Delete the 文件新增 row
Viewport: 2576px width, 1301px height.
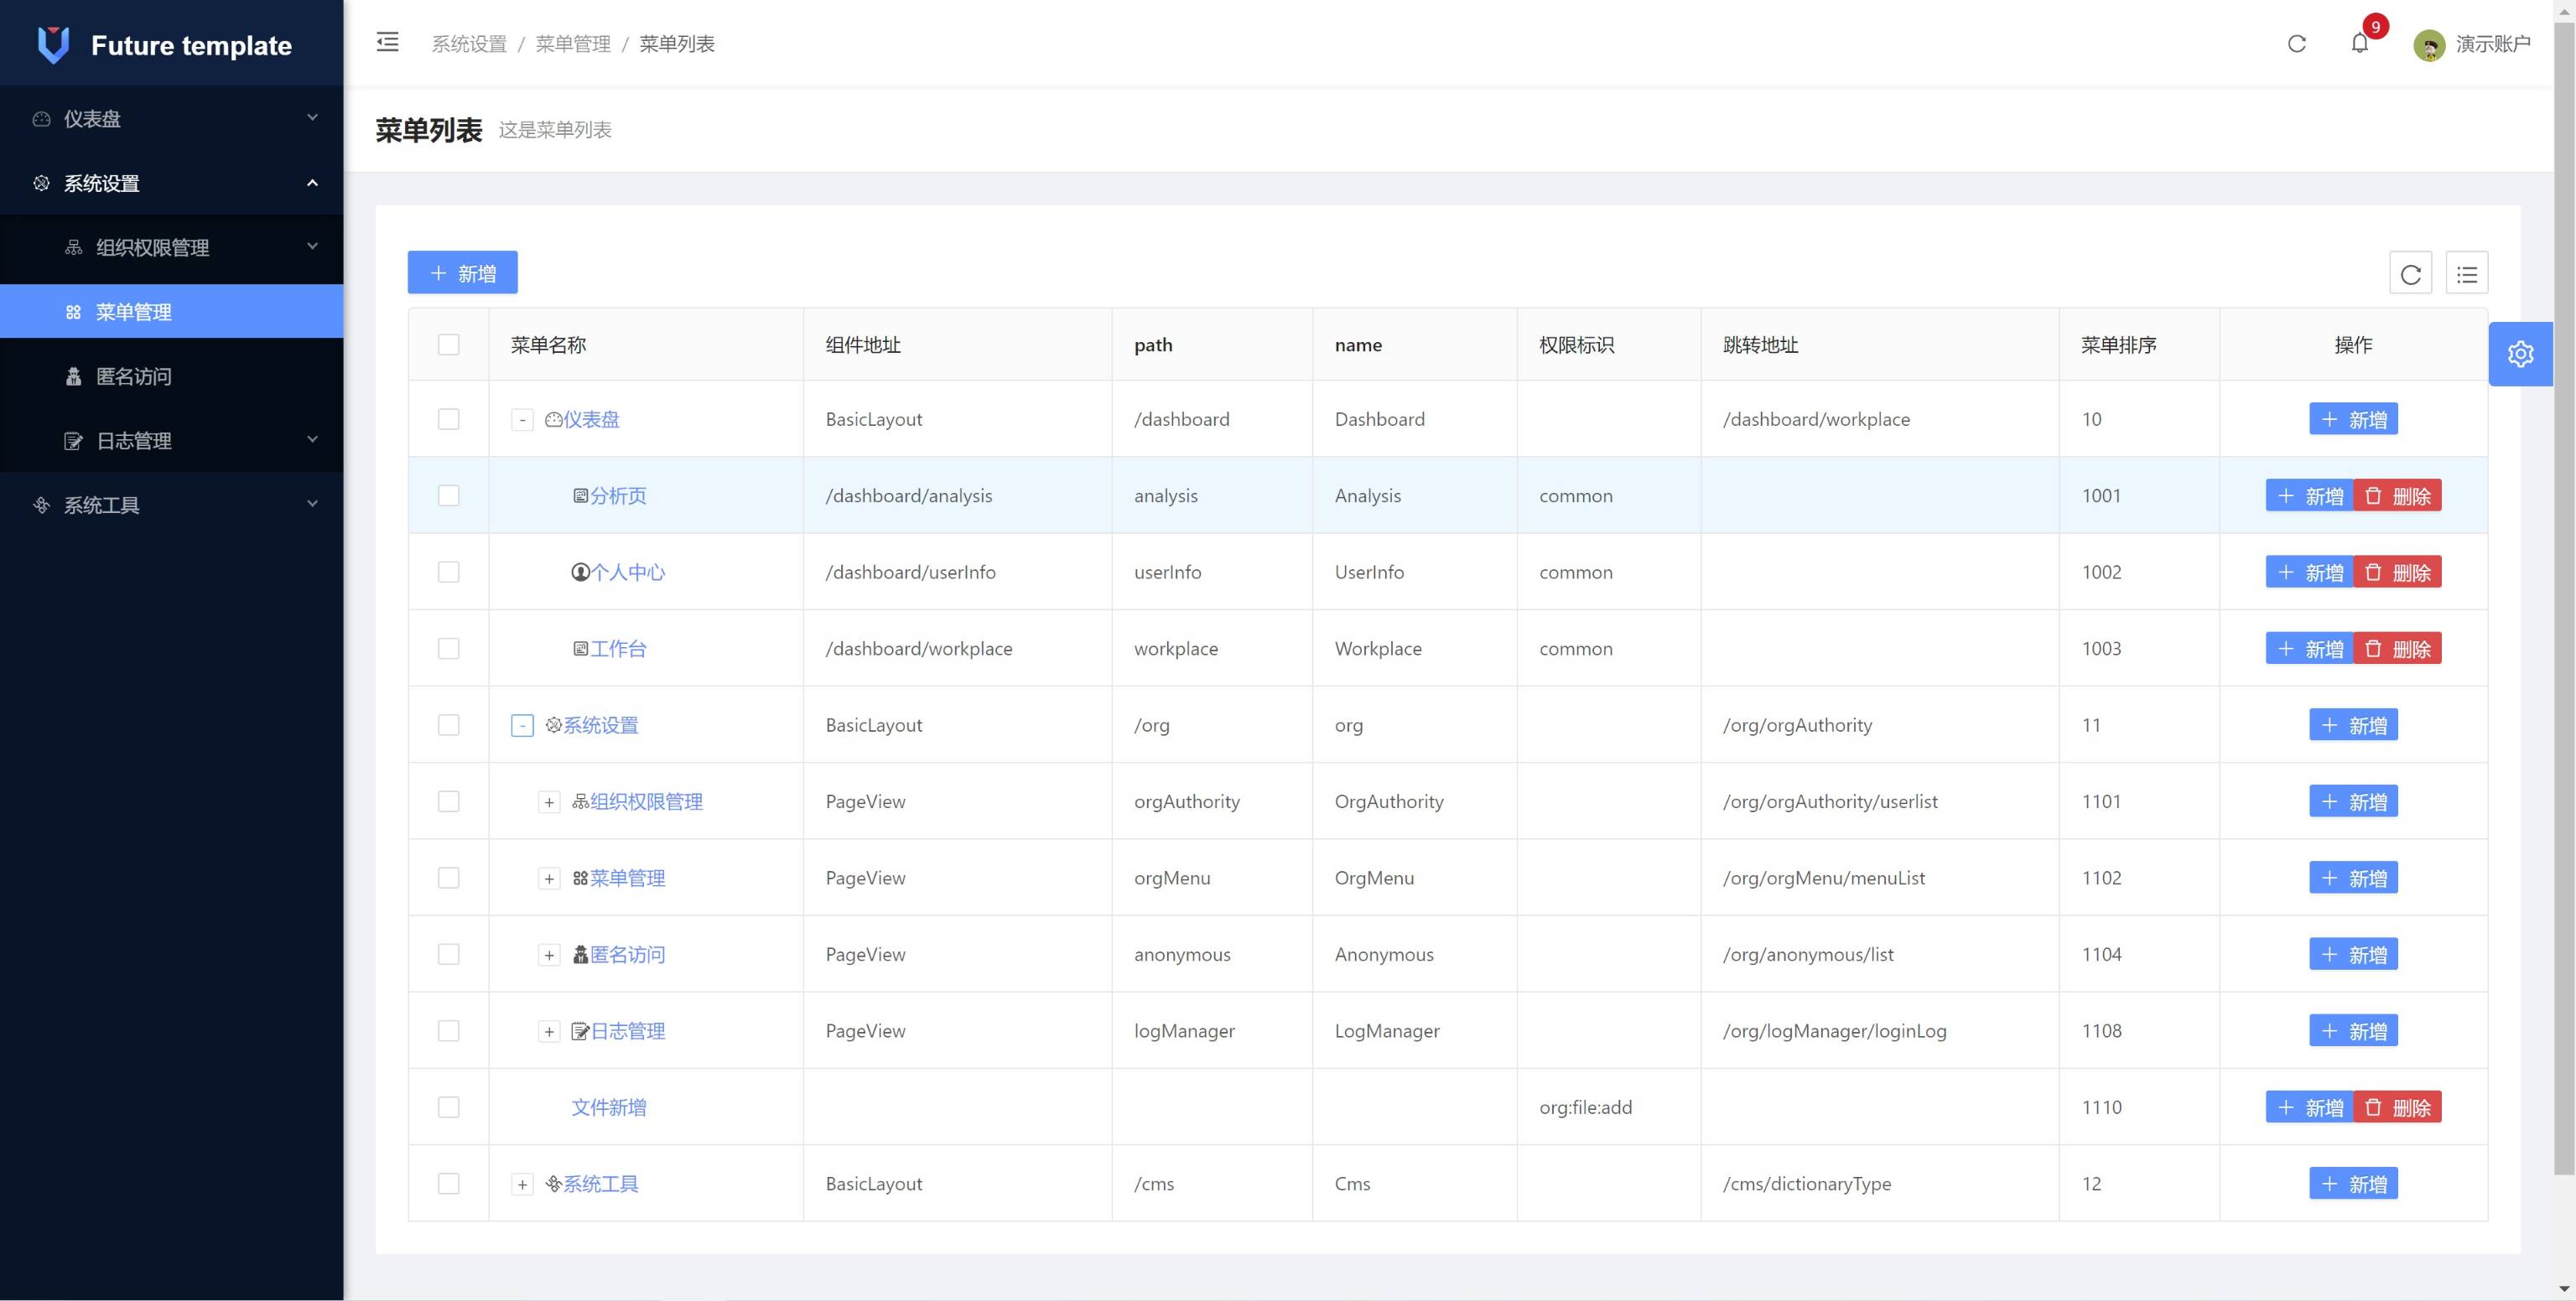[2397, 1107]
